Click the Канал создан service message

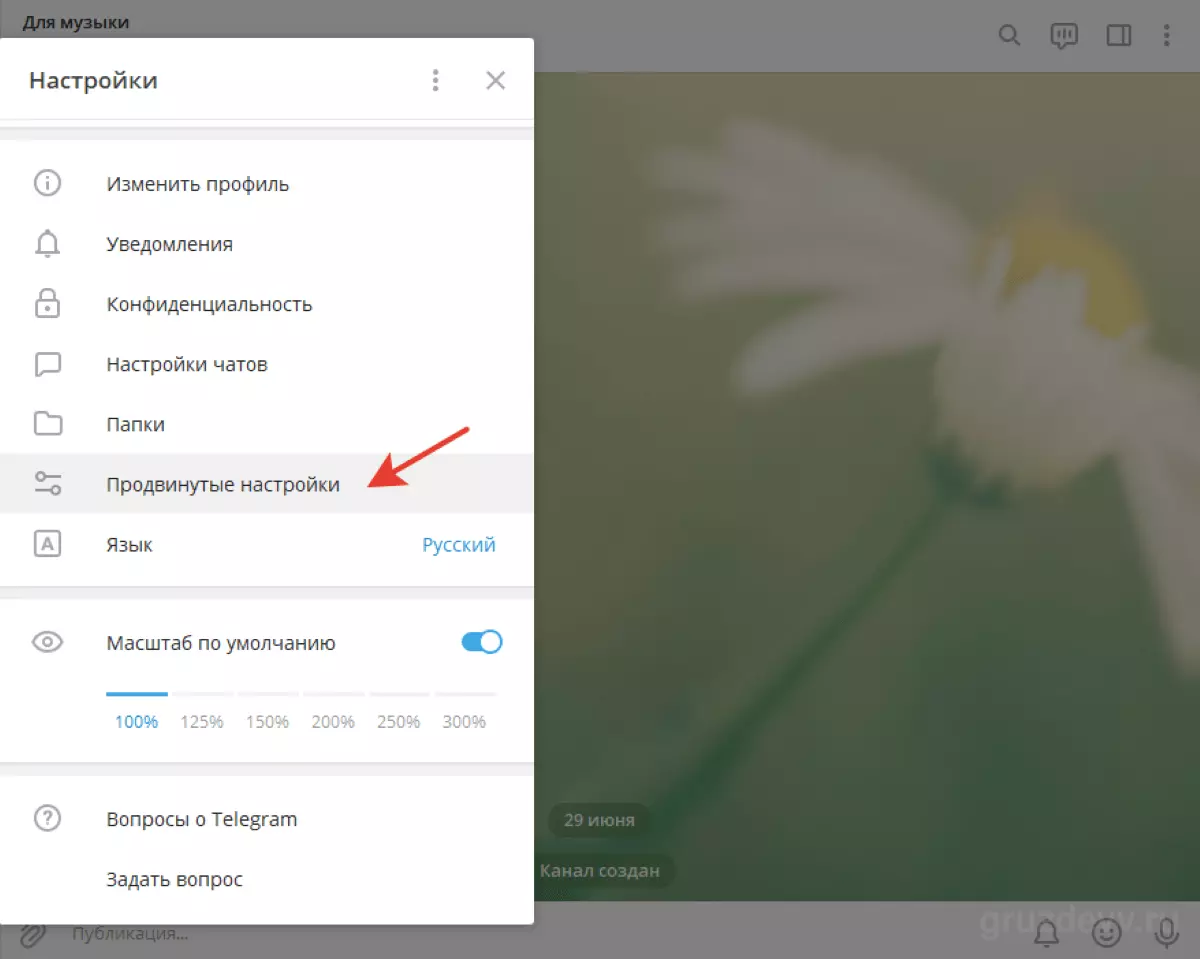point(599,870)
